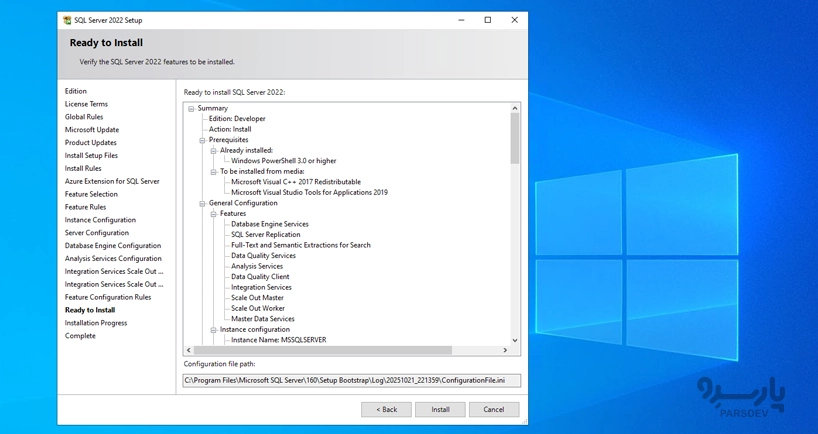Select Edition: Developer tree entry
818x434 pixels.
pos(237,119)
